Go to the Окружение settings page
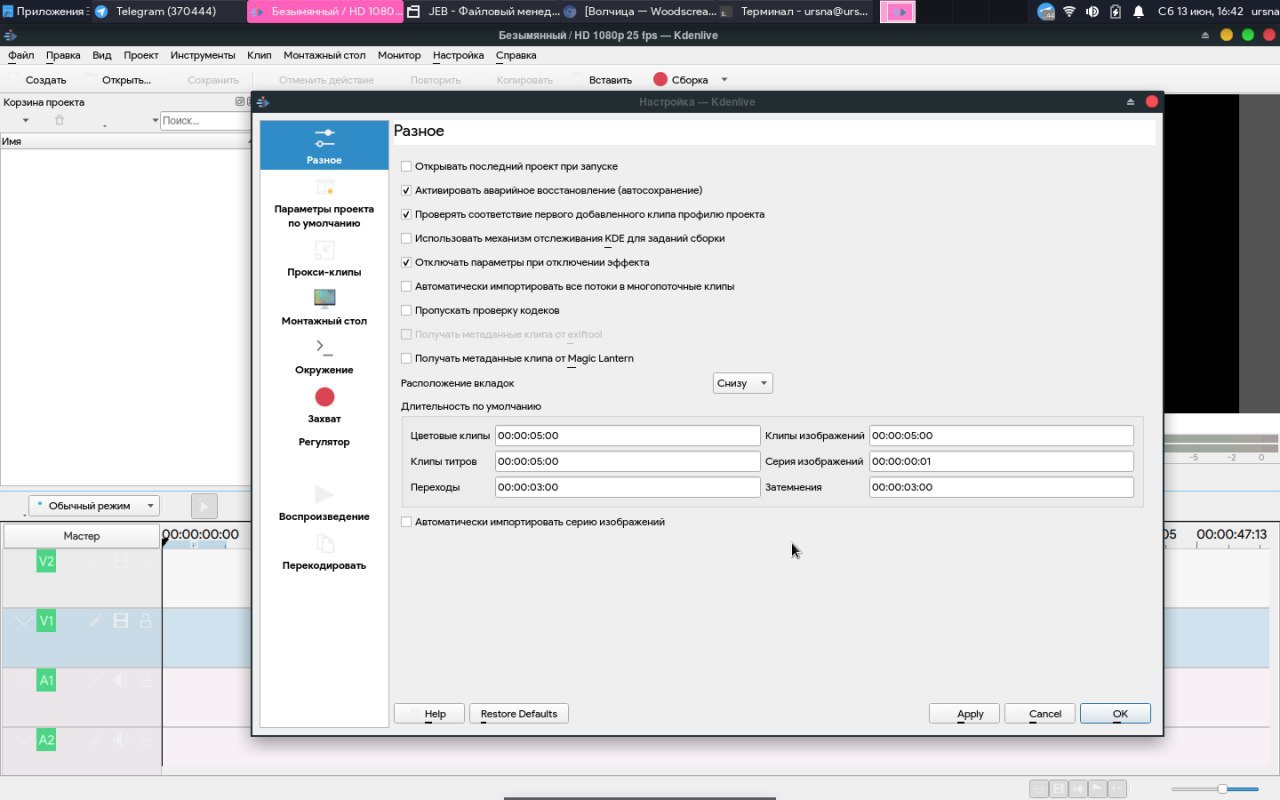 pos(324,356)
